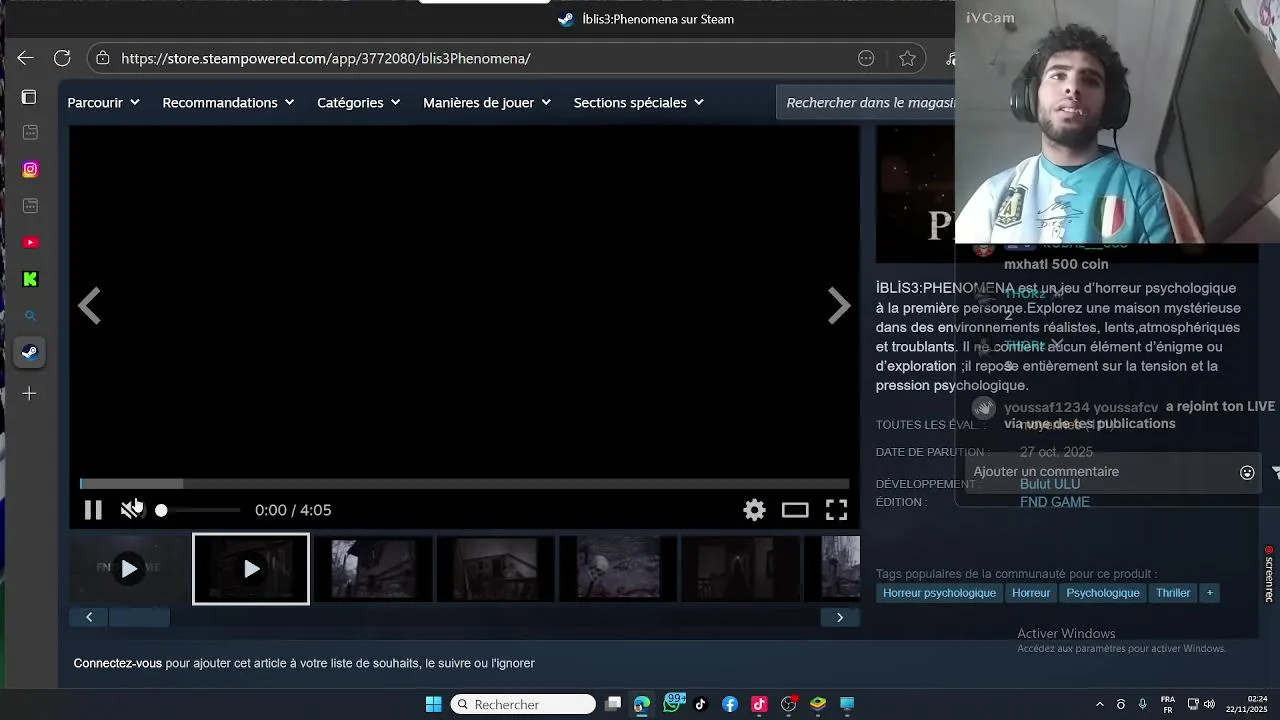
Task: Adjust the video volume slider
Action: click(198, 510)
